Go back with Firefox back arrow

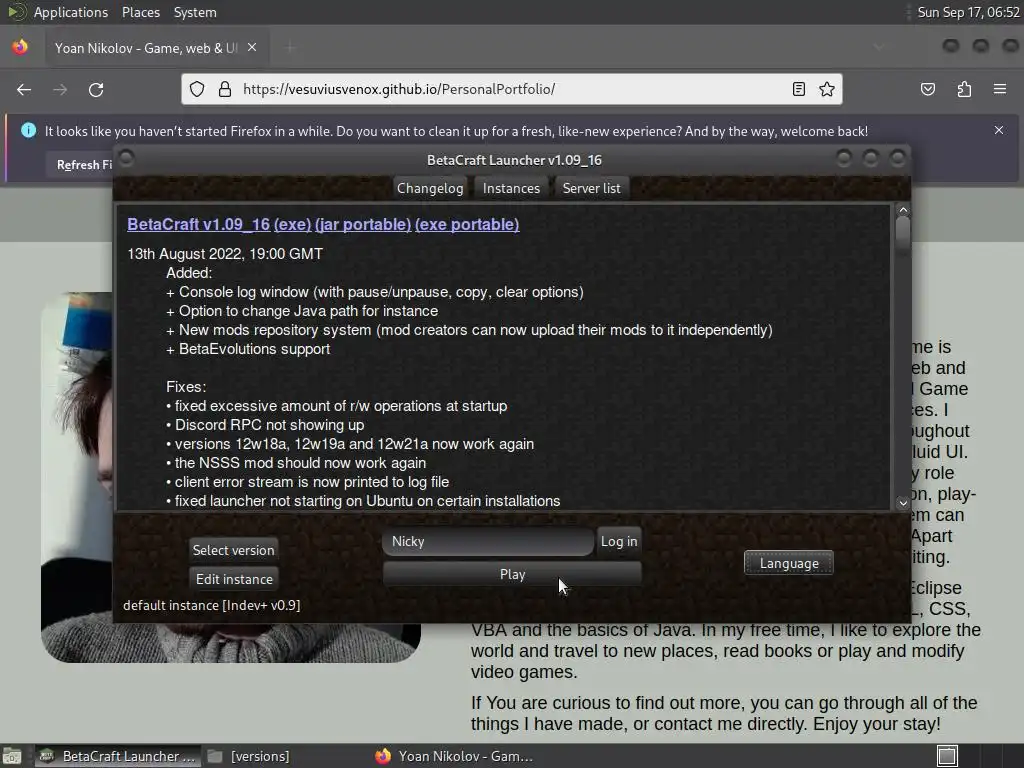(x=24, y=89)
